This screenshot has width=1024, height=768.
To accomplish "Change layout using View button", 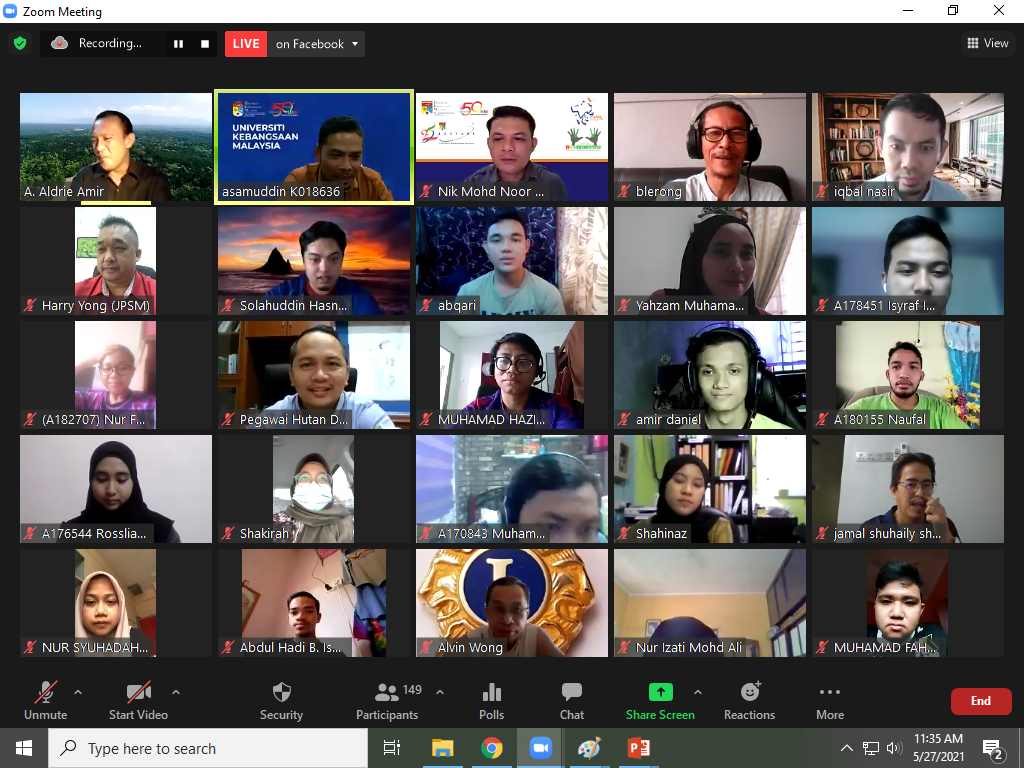I will pyautogui.click(x=987, y=43).
